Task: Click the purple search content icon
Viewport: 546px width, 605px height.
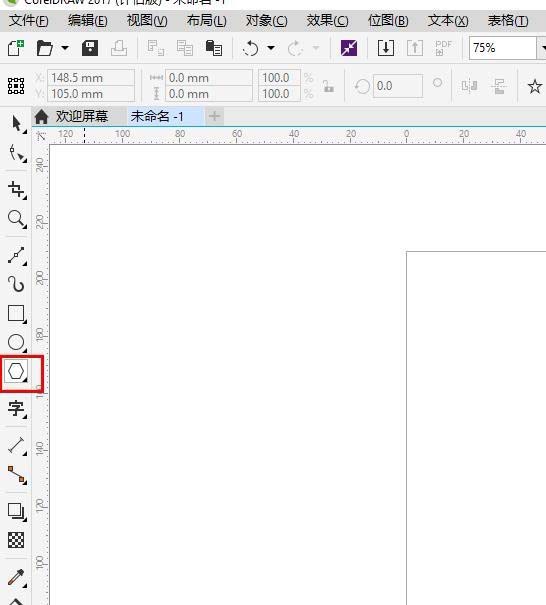Action: click(349, 48)
